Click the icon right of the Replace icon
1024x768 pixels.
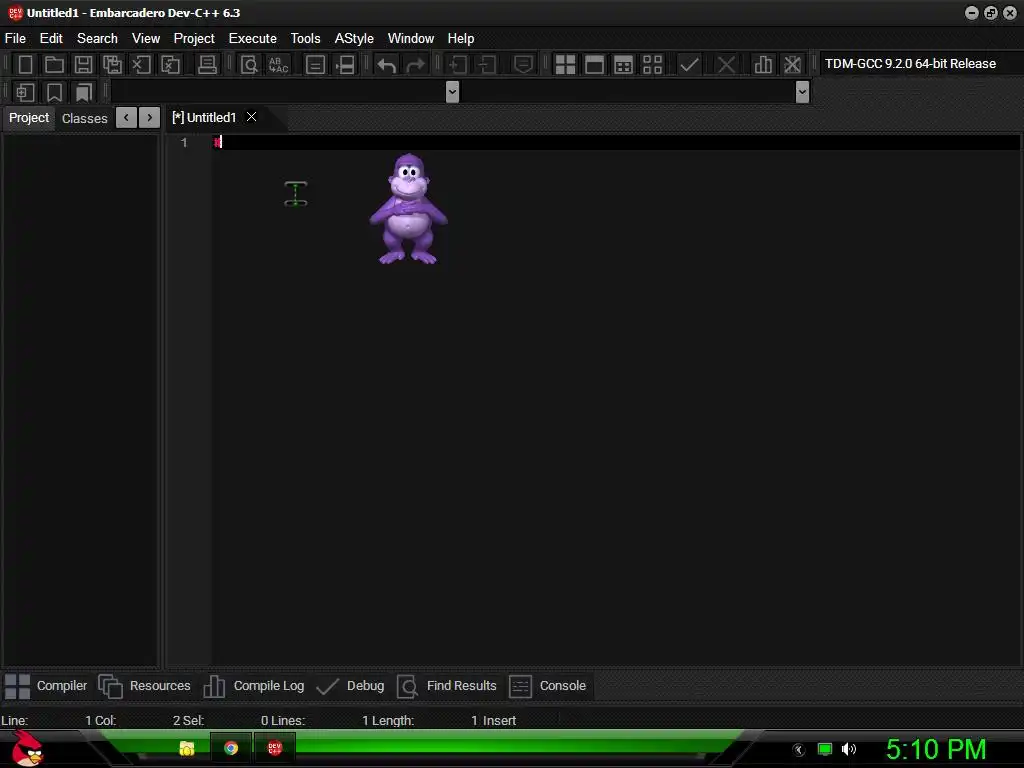[315, 64]
